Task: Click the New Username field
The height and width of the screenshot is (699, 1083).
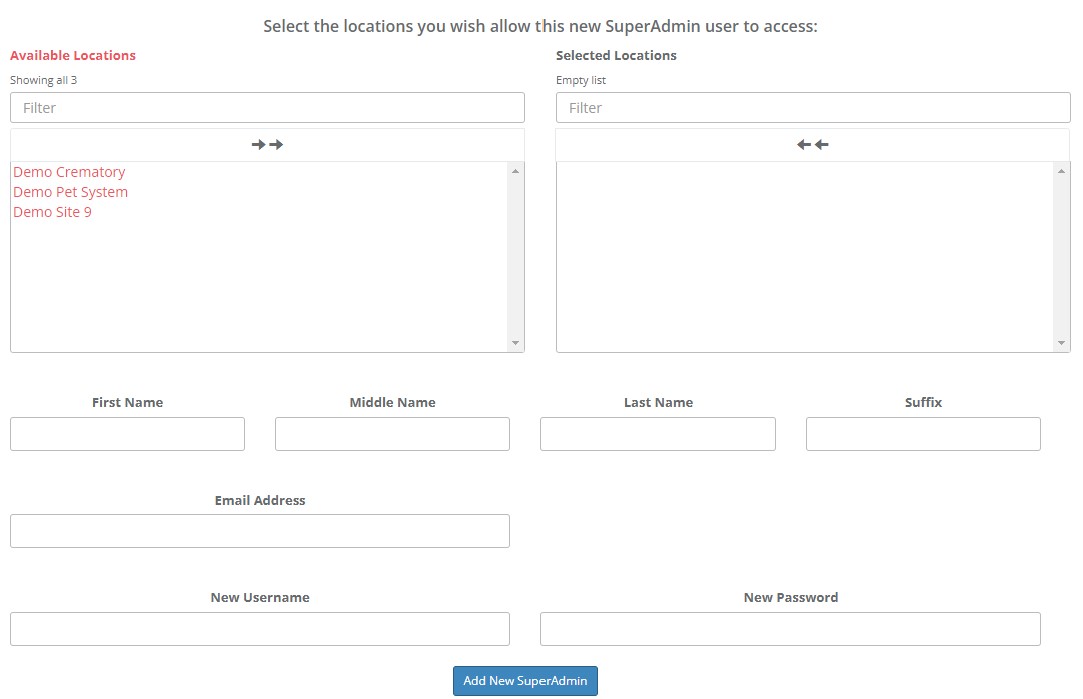Action: [260, 629]
